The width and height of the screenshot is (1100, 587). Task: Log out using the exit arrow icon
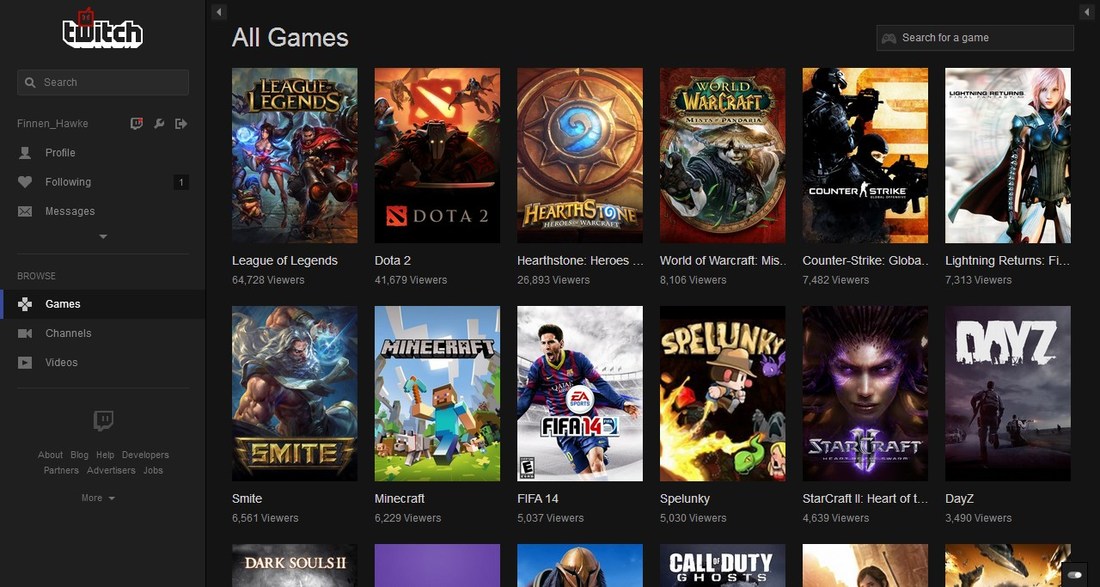[181, 123]
